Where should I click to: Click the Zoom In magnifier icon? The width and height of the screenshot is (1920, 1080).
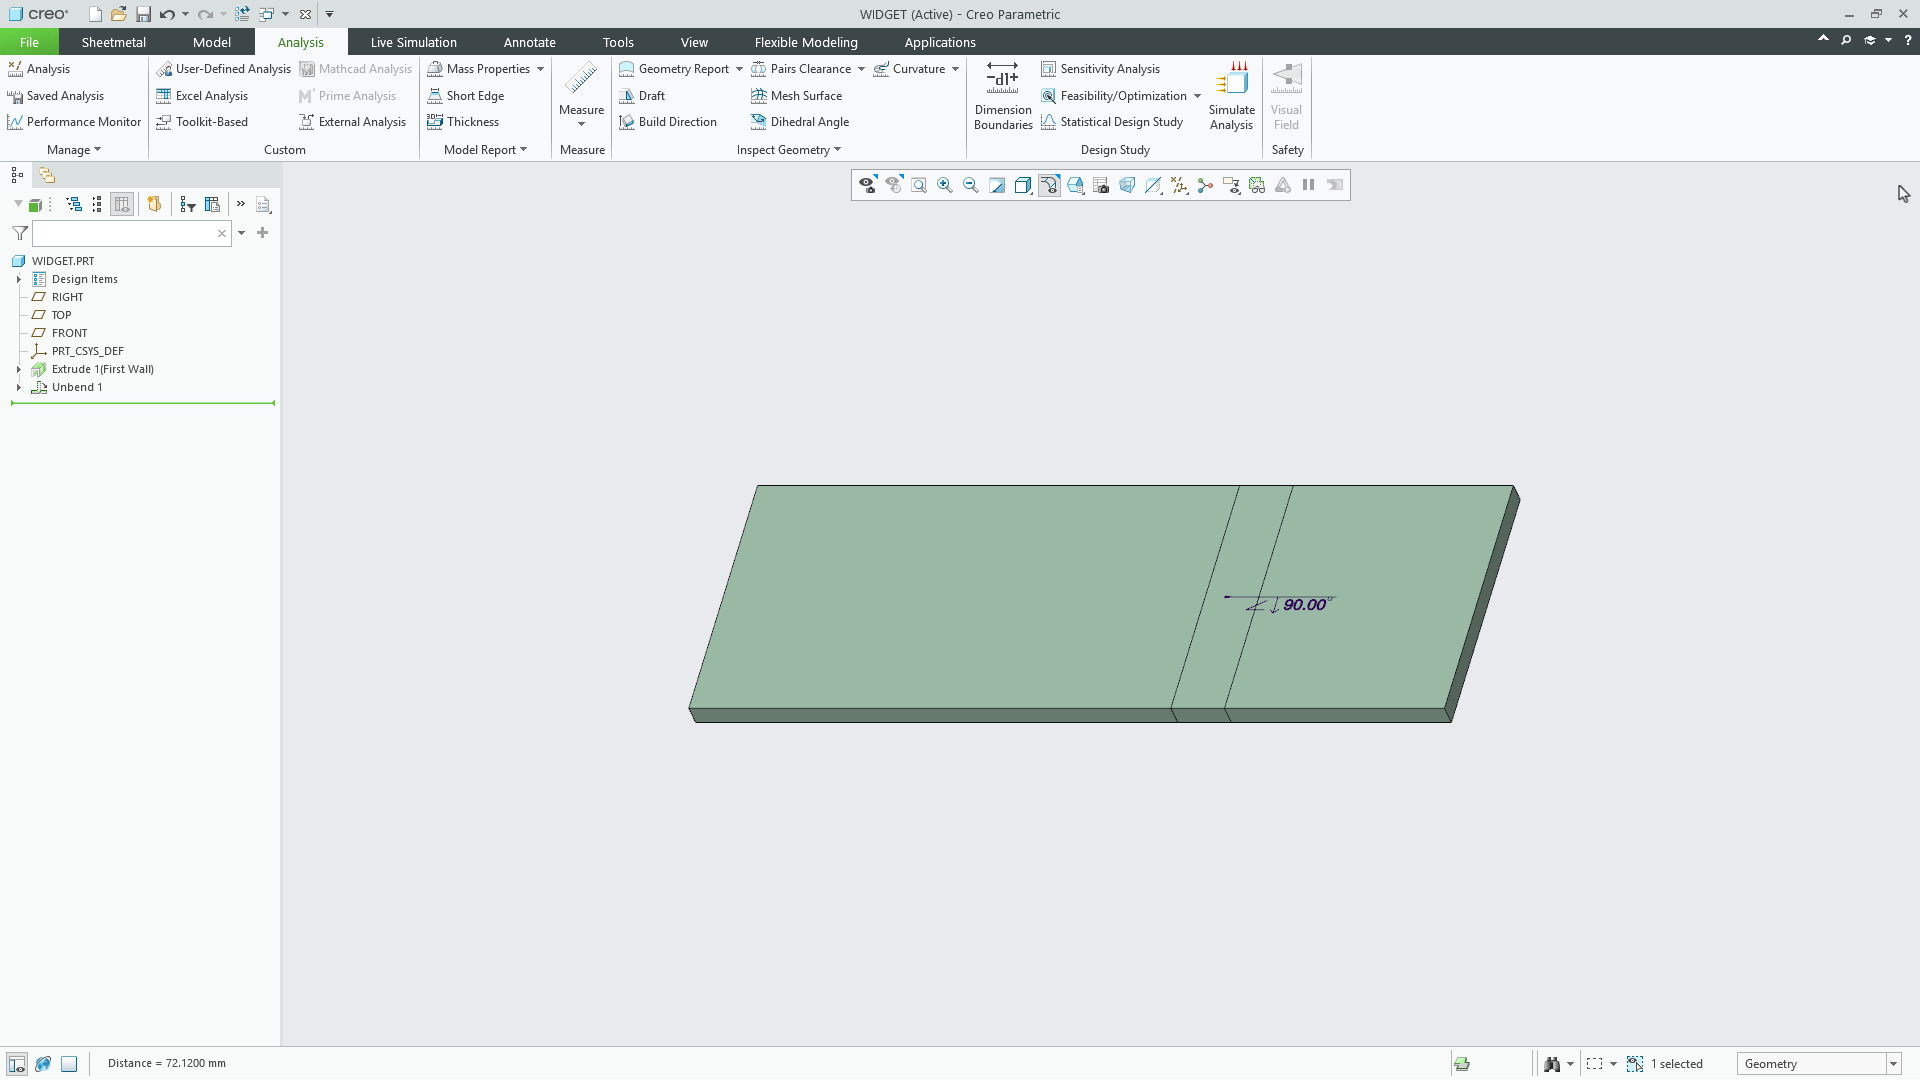(x=945, y=185)
